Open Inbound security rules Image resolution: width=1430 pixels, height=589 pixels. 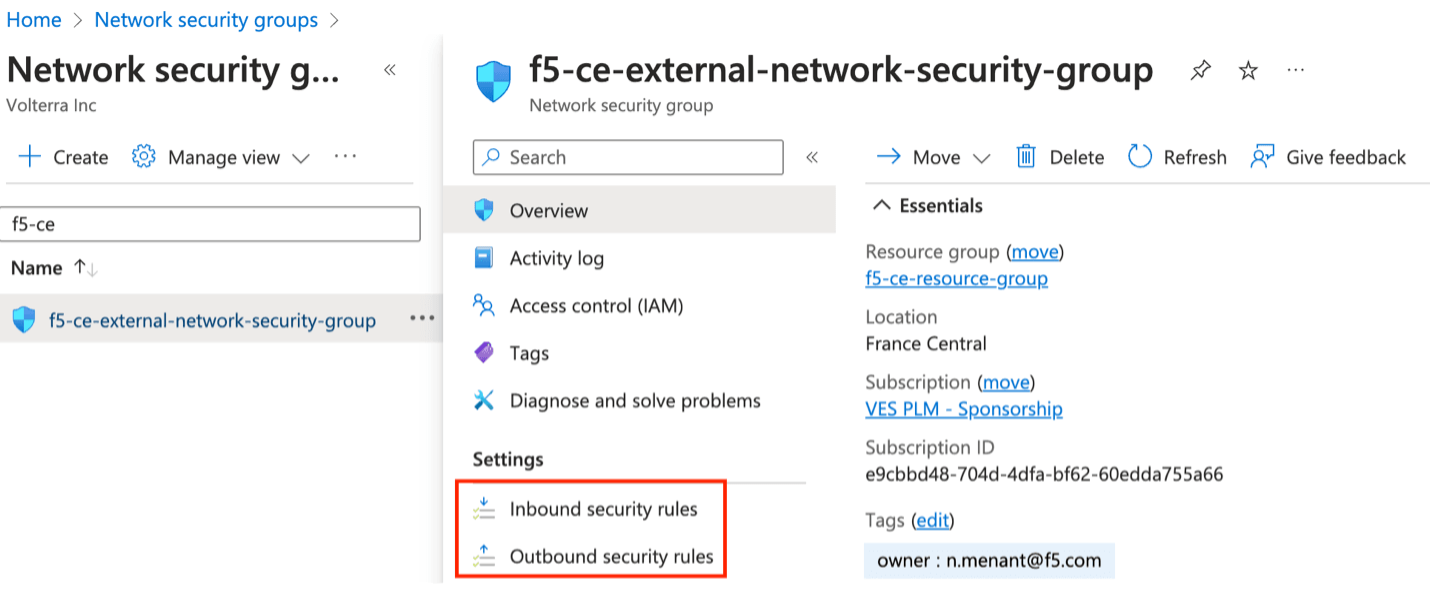(604, 509)
